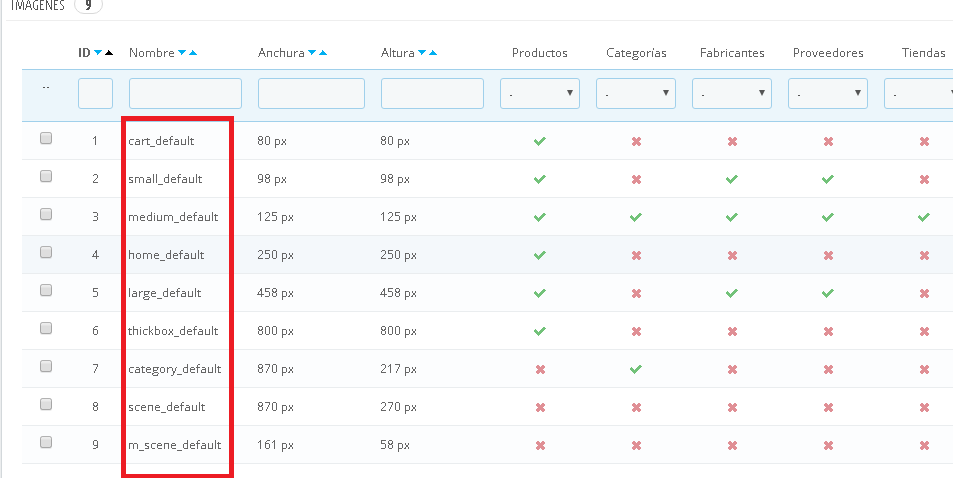953x478 pixels.
Task: Click the scene_default image type name
Action: coord(167,407)
